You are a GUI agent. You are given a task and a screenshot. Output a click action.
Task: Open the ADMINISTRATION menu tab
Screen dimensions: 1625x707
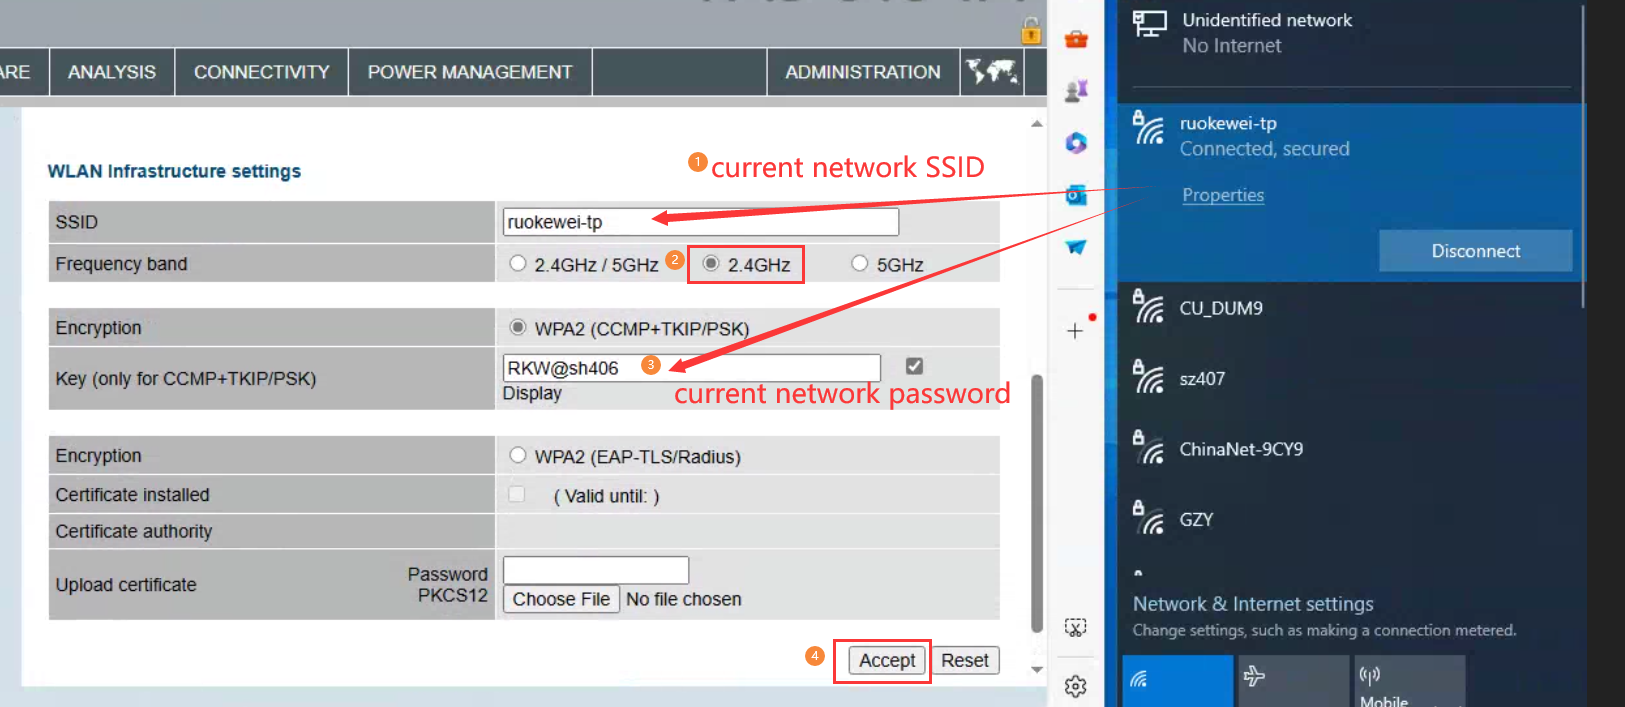[x=863, y=72]
